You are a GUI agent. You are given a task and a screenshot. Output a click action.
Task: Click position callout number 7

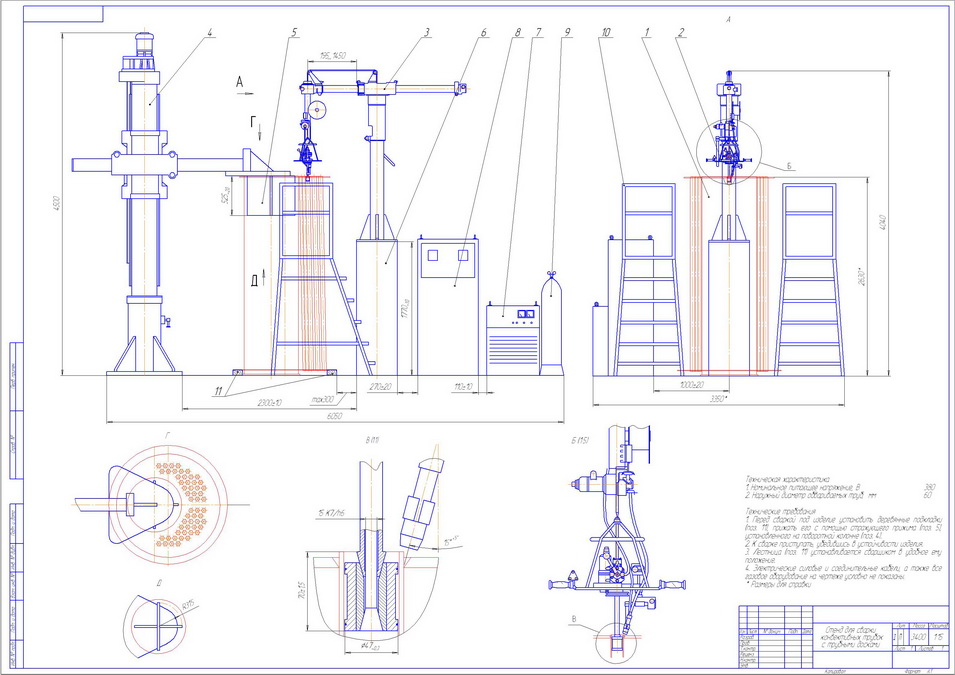click(x=538, y=32)
